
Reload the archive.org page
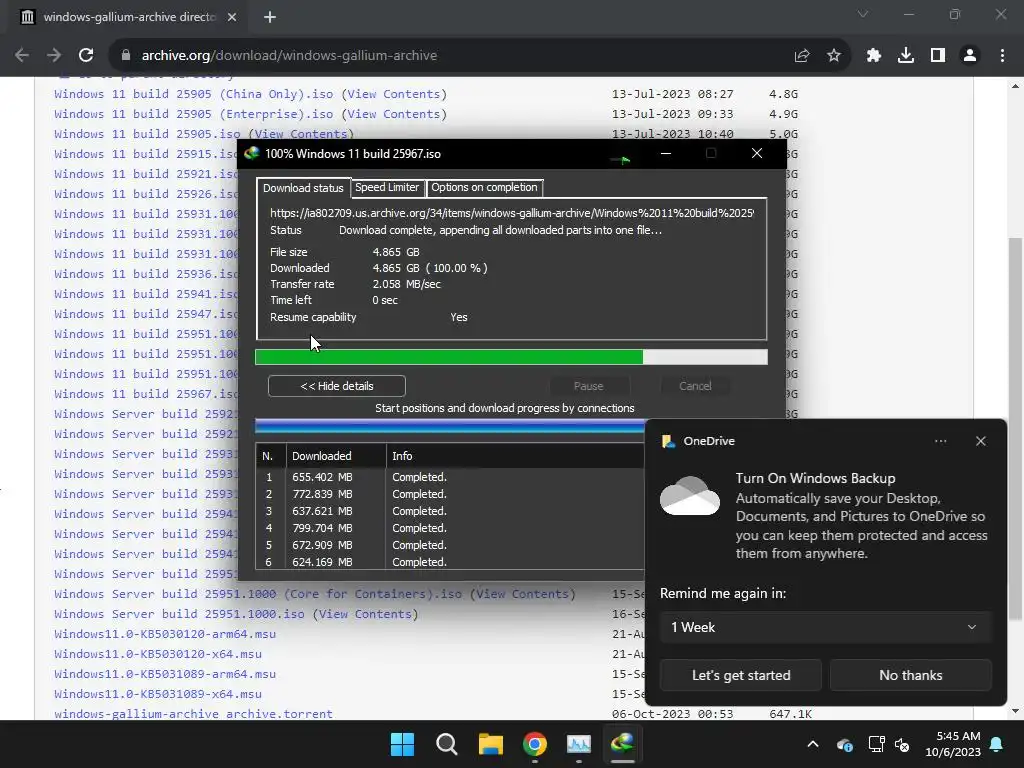pyautogui.click(x=86, y=56)
